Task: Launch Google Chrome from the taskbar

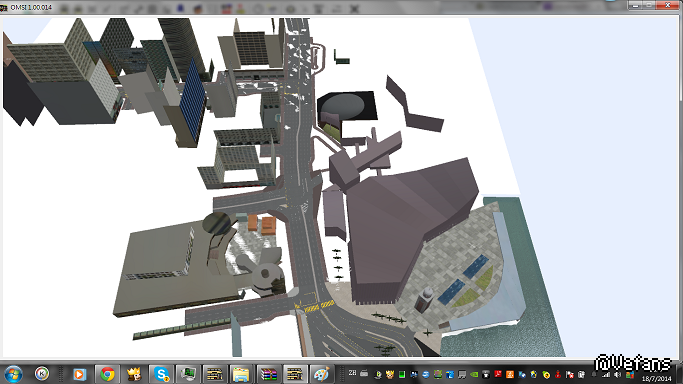Action: pyautogui.click(x=107, y=374)
